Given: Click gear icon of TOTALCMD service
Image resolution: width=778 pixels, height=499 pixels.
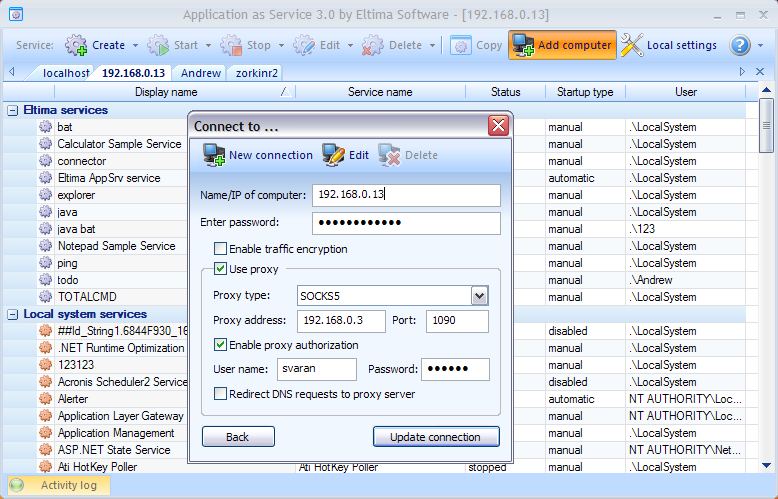Looking at the screenshot, I should [x=45, y=297].
